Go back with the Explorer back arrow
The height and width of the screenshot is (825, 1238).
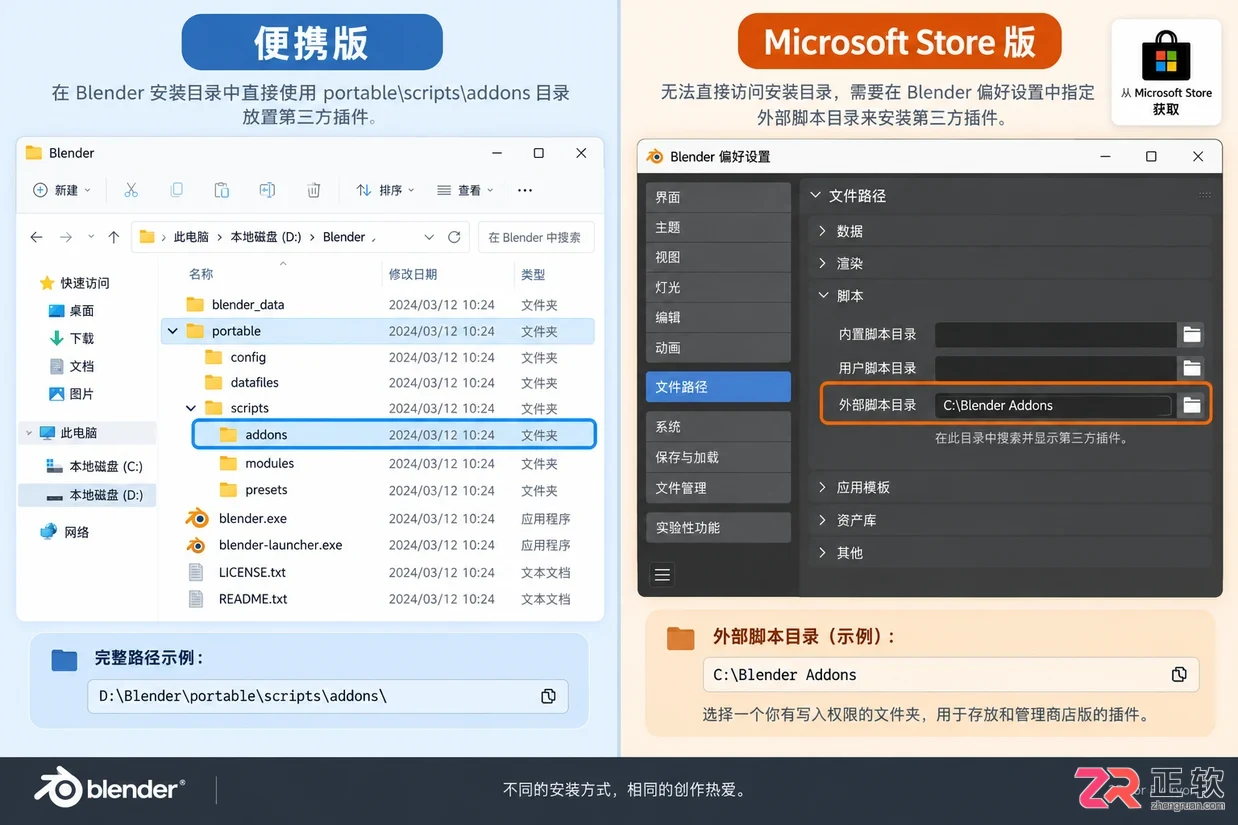click(37, 237)
